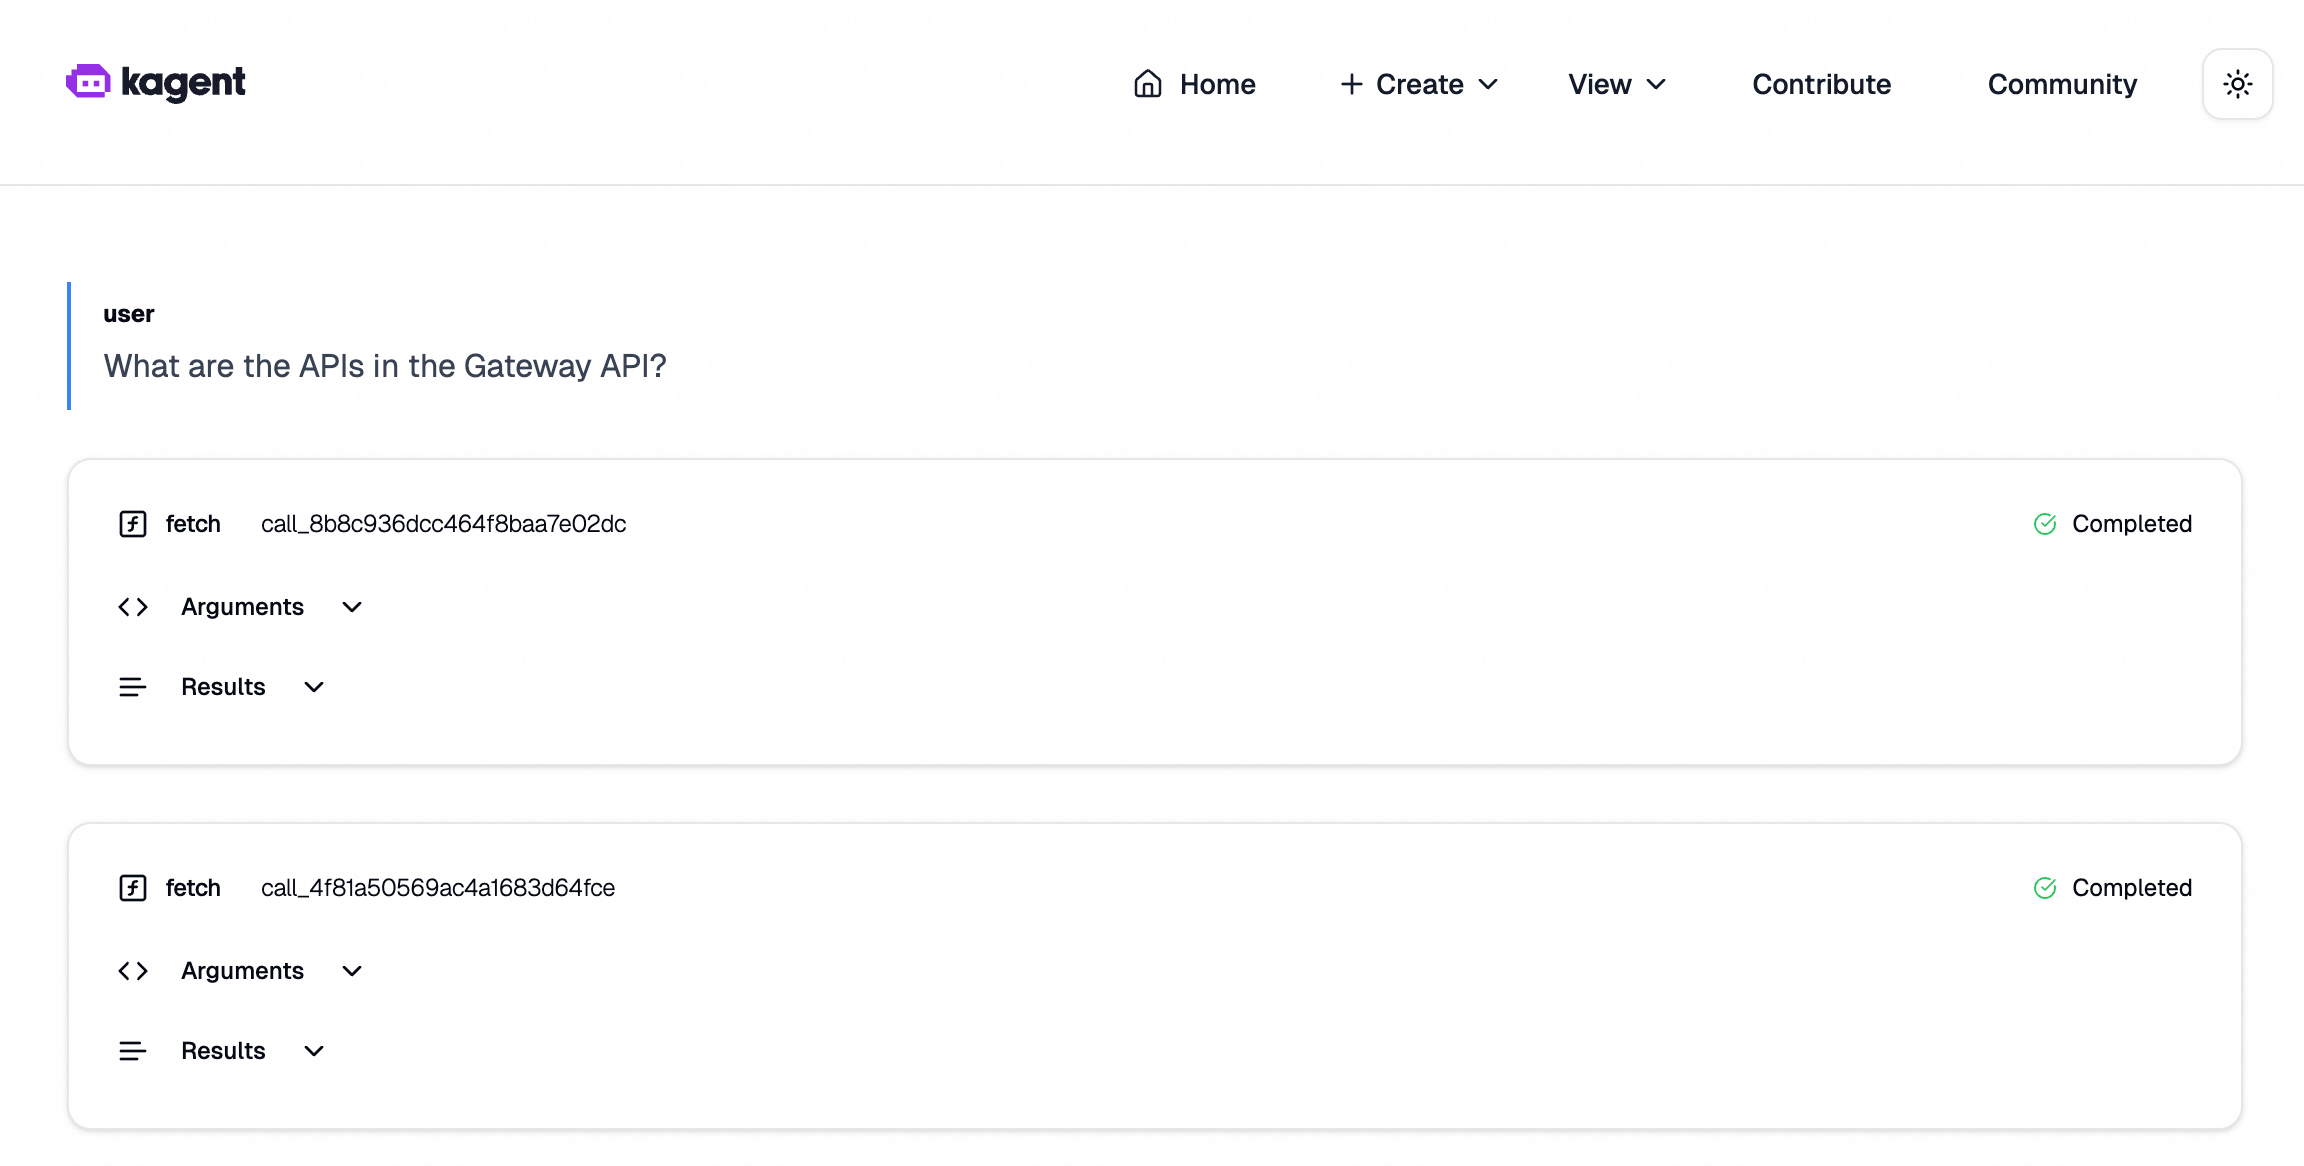2304x1166 pixels.
Task: Click call ID call_8b8c936dcc464f8baa7e02dc
Action: pyautogui.click(x=443, y=524)
